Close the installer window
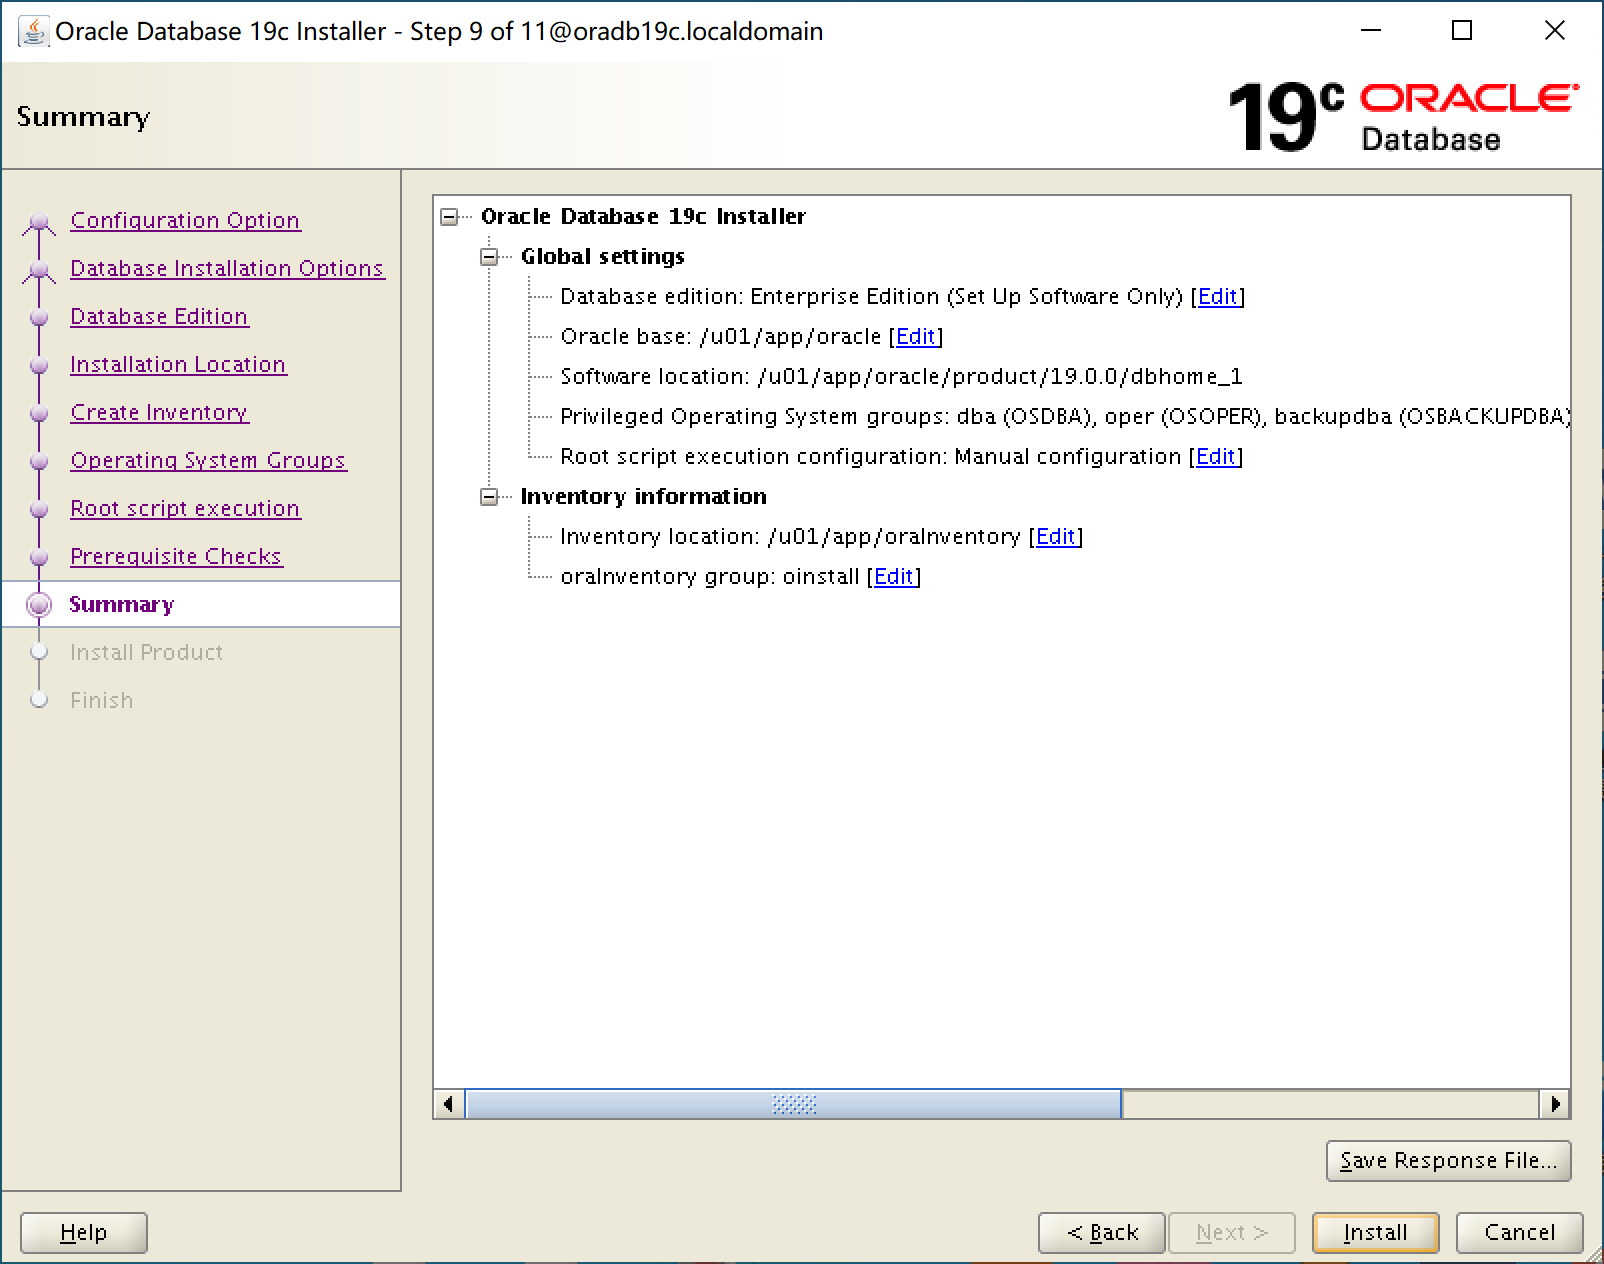This screenshot has height=1264, width=1604. [x=1555, y=31]
